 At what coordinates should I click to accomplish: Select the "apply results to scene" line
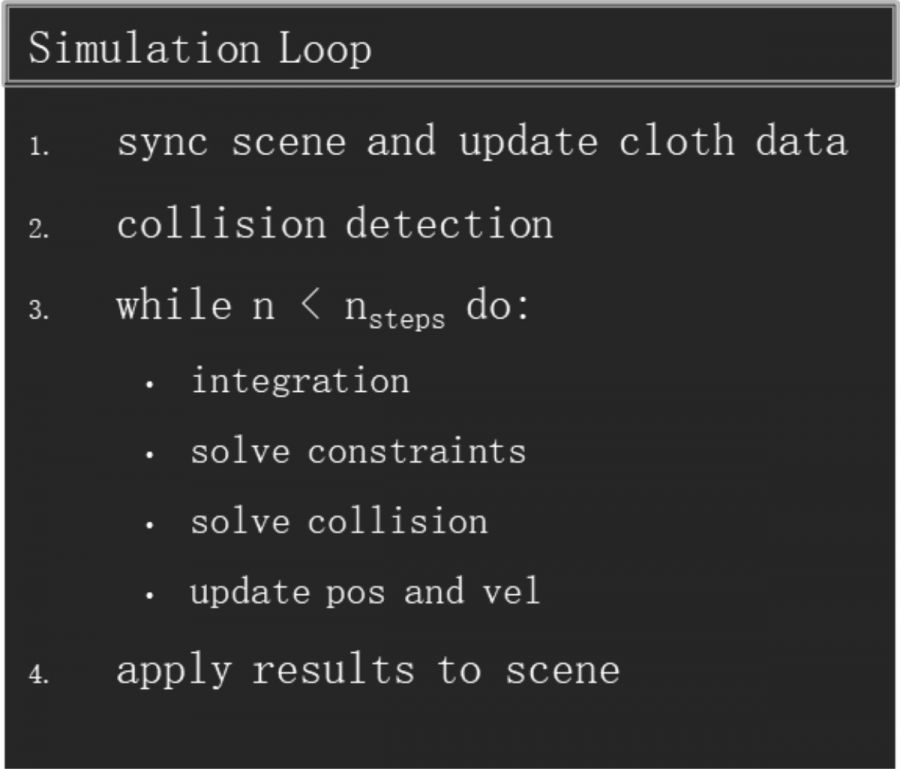pos(367,670)
